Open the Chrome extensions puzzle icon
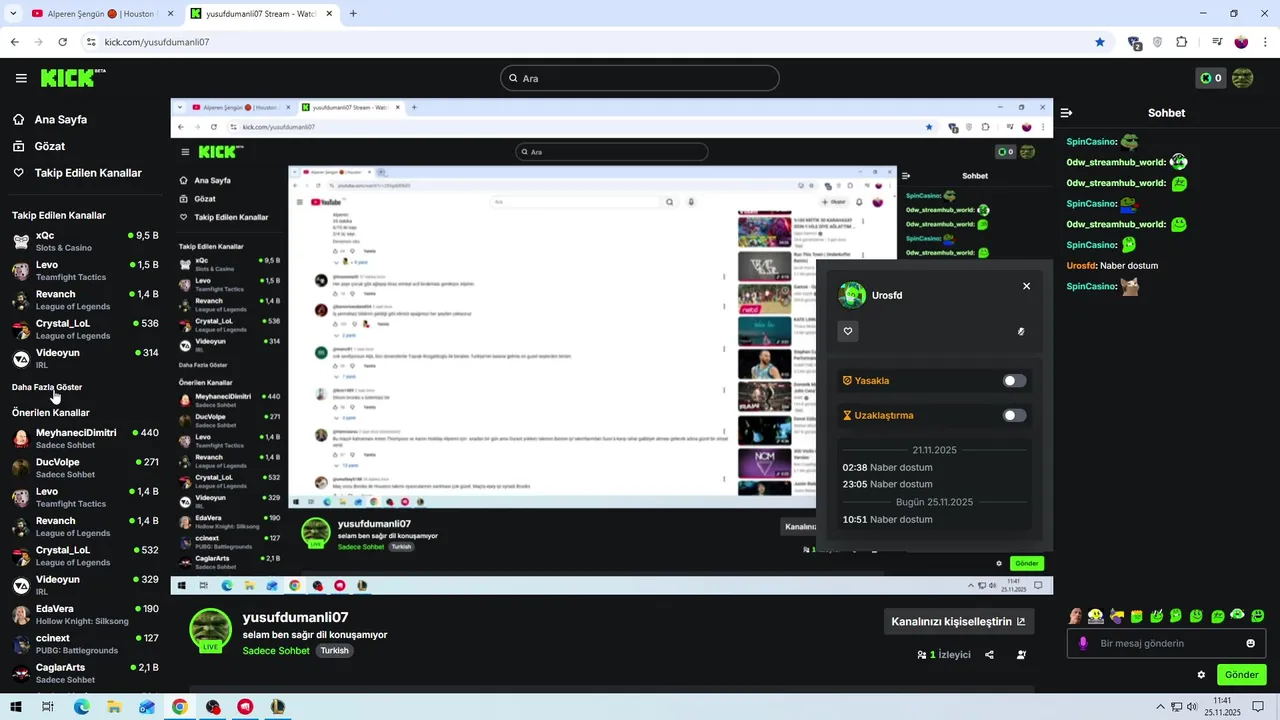The height and width of the screenshot is (720, 1280). tap(1182, 42)
